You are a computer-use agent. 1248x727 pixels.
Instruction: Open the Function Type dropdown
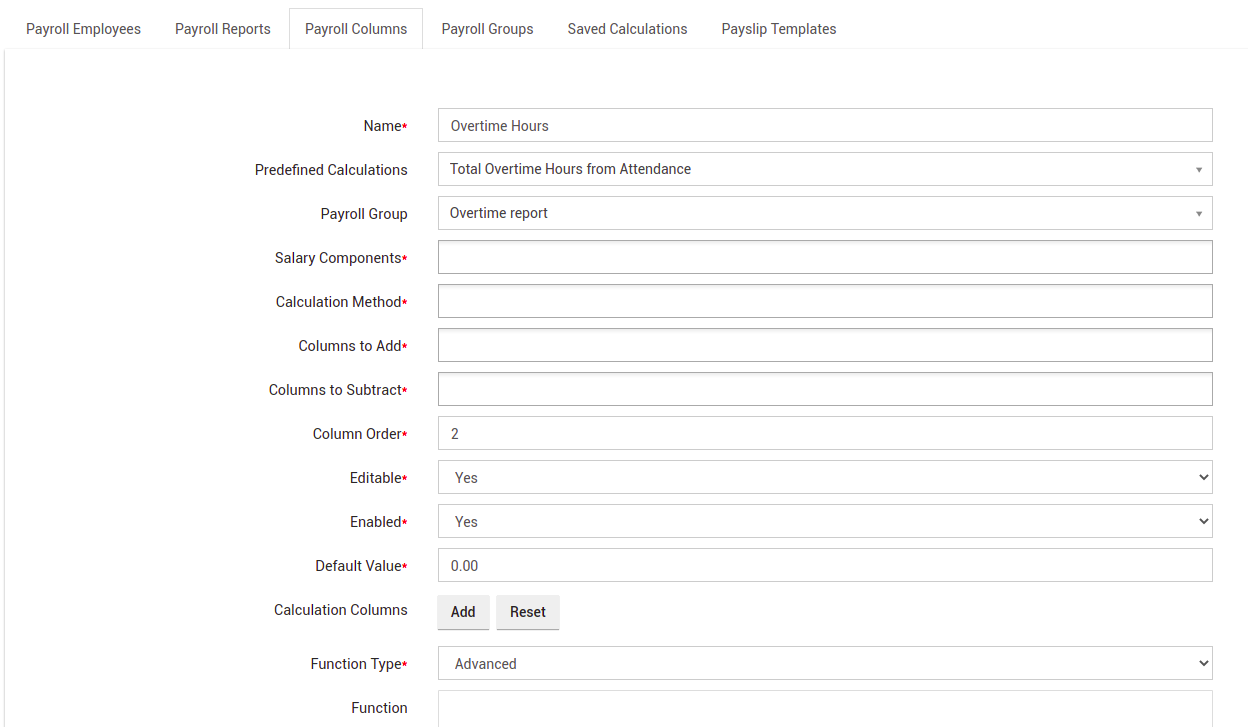[825, 663]
